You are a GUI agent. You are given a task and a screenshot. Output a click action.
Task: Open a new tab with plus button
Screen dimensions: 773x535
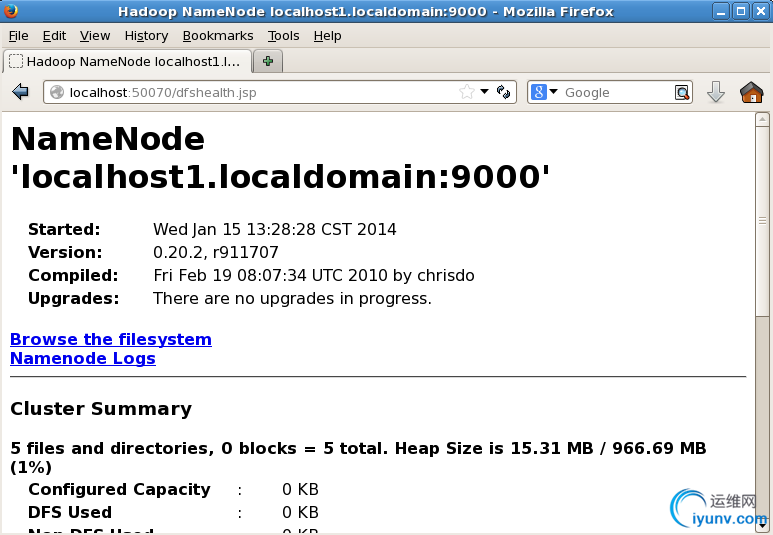[268, 61]
